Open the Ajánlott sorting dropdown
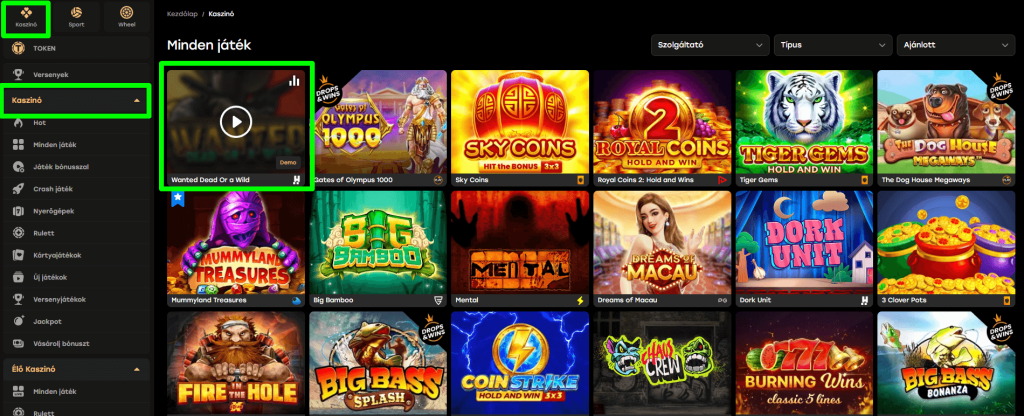The image size is (1024, 416). pos(955,45)
